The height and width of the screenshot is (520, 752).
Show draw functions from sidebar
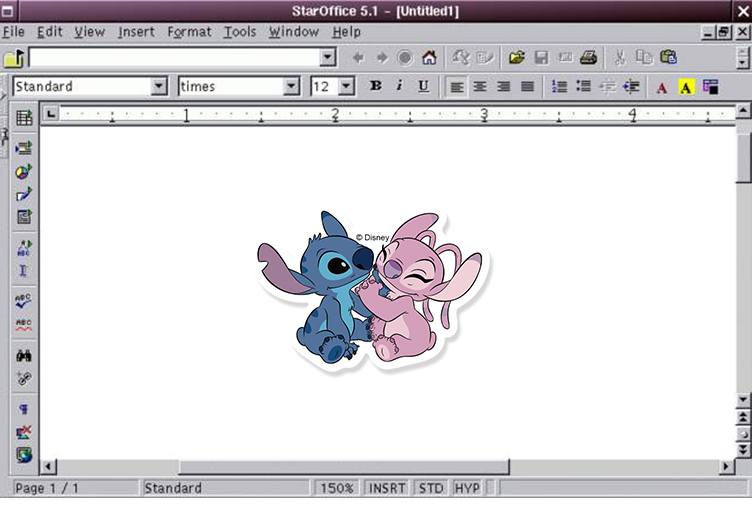24,194
